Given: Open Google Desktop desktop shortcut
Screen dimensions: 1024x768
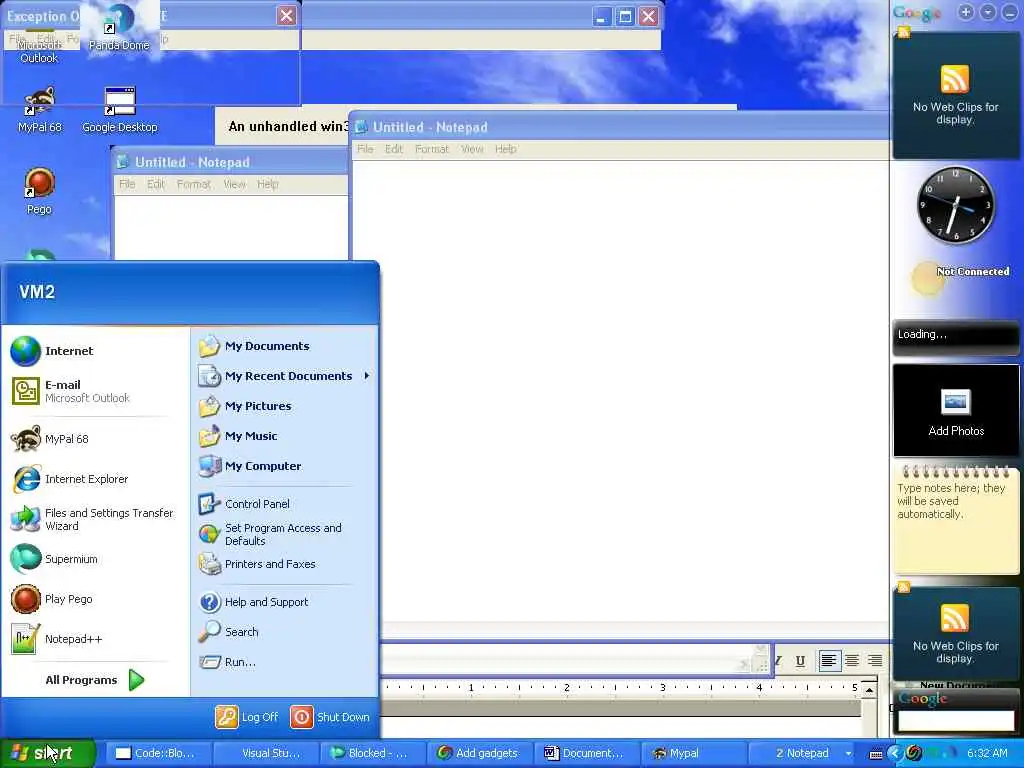Looking at the screenshot, I should point(120,109).
